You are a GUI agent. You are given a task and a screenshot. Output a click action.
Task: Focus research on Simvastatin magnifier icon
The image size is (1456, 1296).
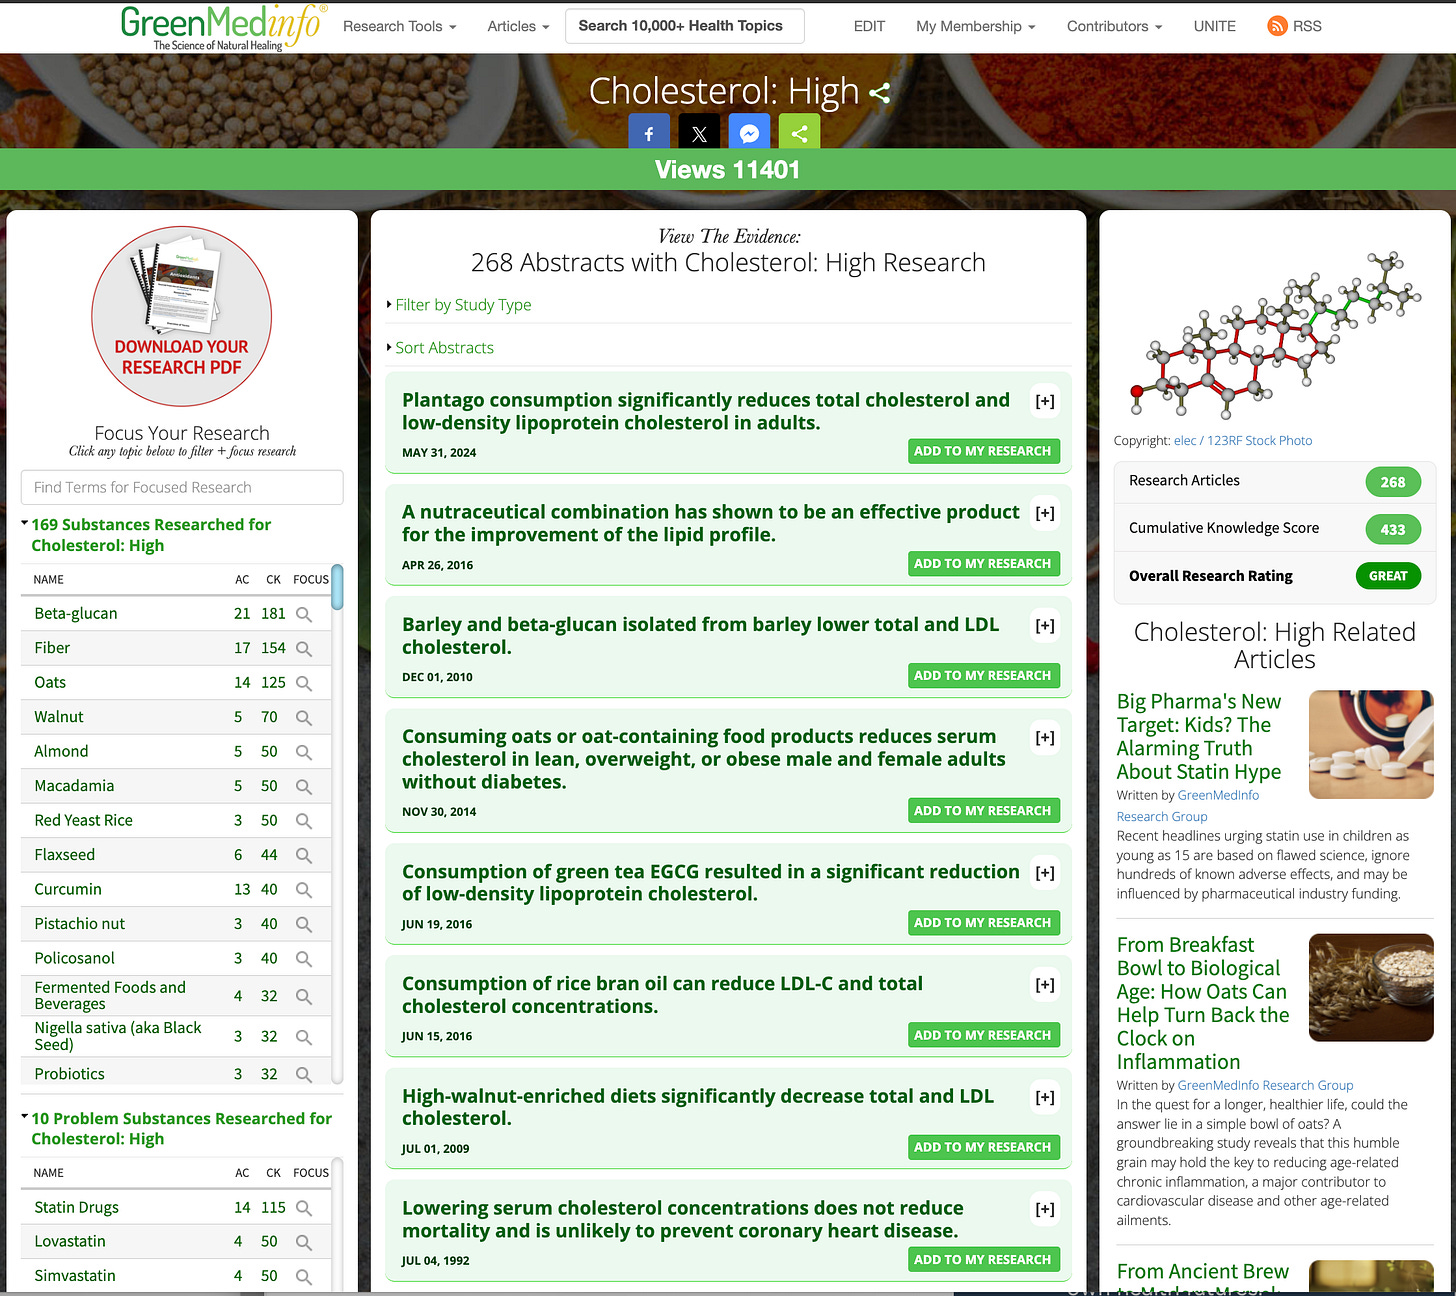coord(304,1277)
